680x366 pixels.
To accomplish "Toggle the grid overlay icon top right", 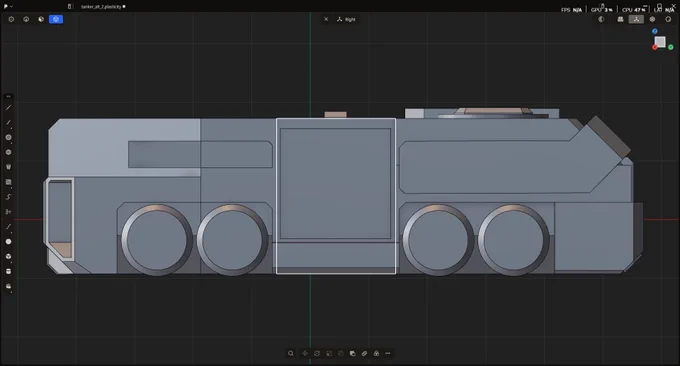I will click(620, 19).
